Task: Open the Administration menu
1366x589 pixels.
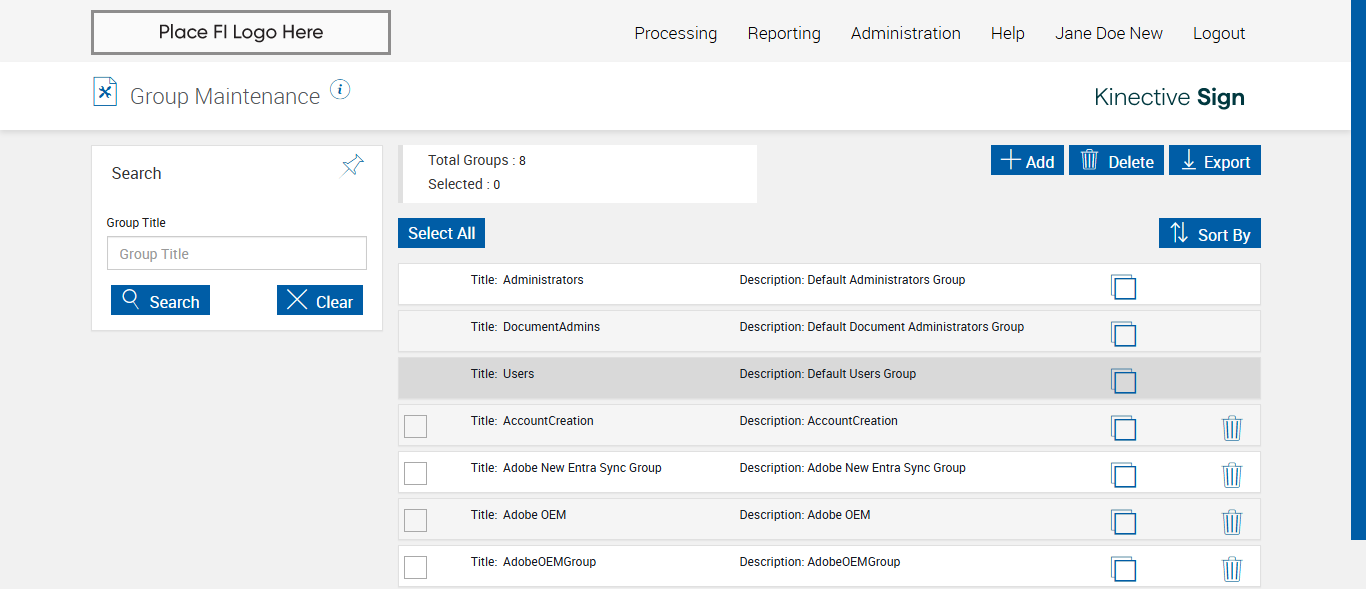Action: 905,33
